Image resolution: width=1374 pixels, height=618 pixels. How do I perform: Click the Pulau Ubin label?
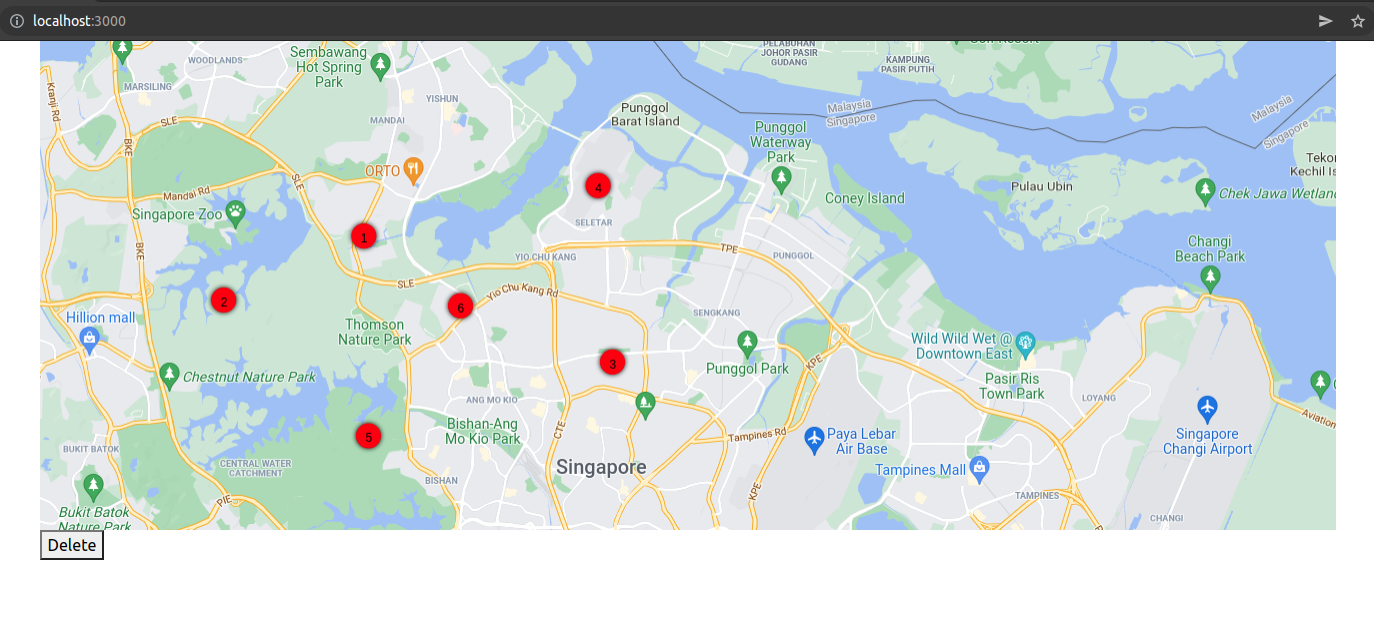[1041, 186]
